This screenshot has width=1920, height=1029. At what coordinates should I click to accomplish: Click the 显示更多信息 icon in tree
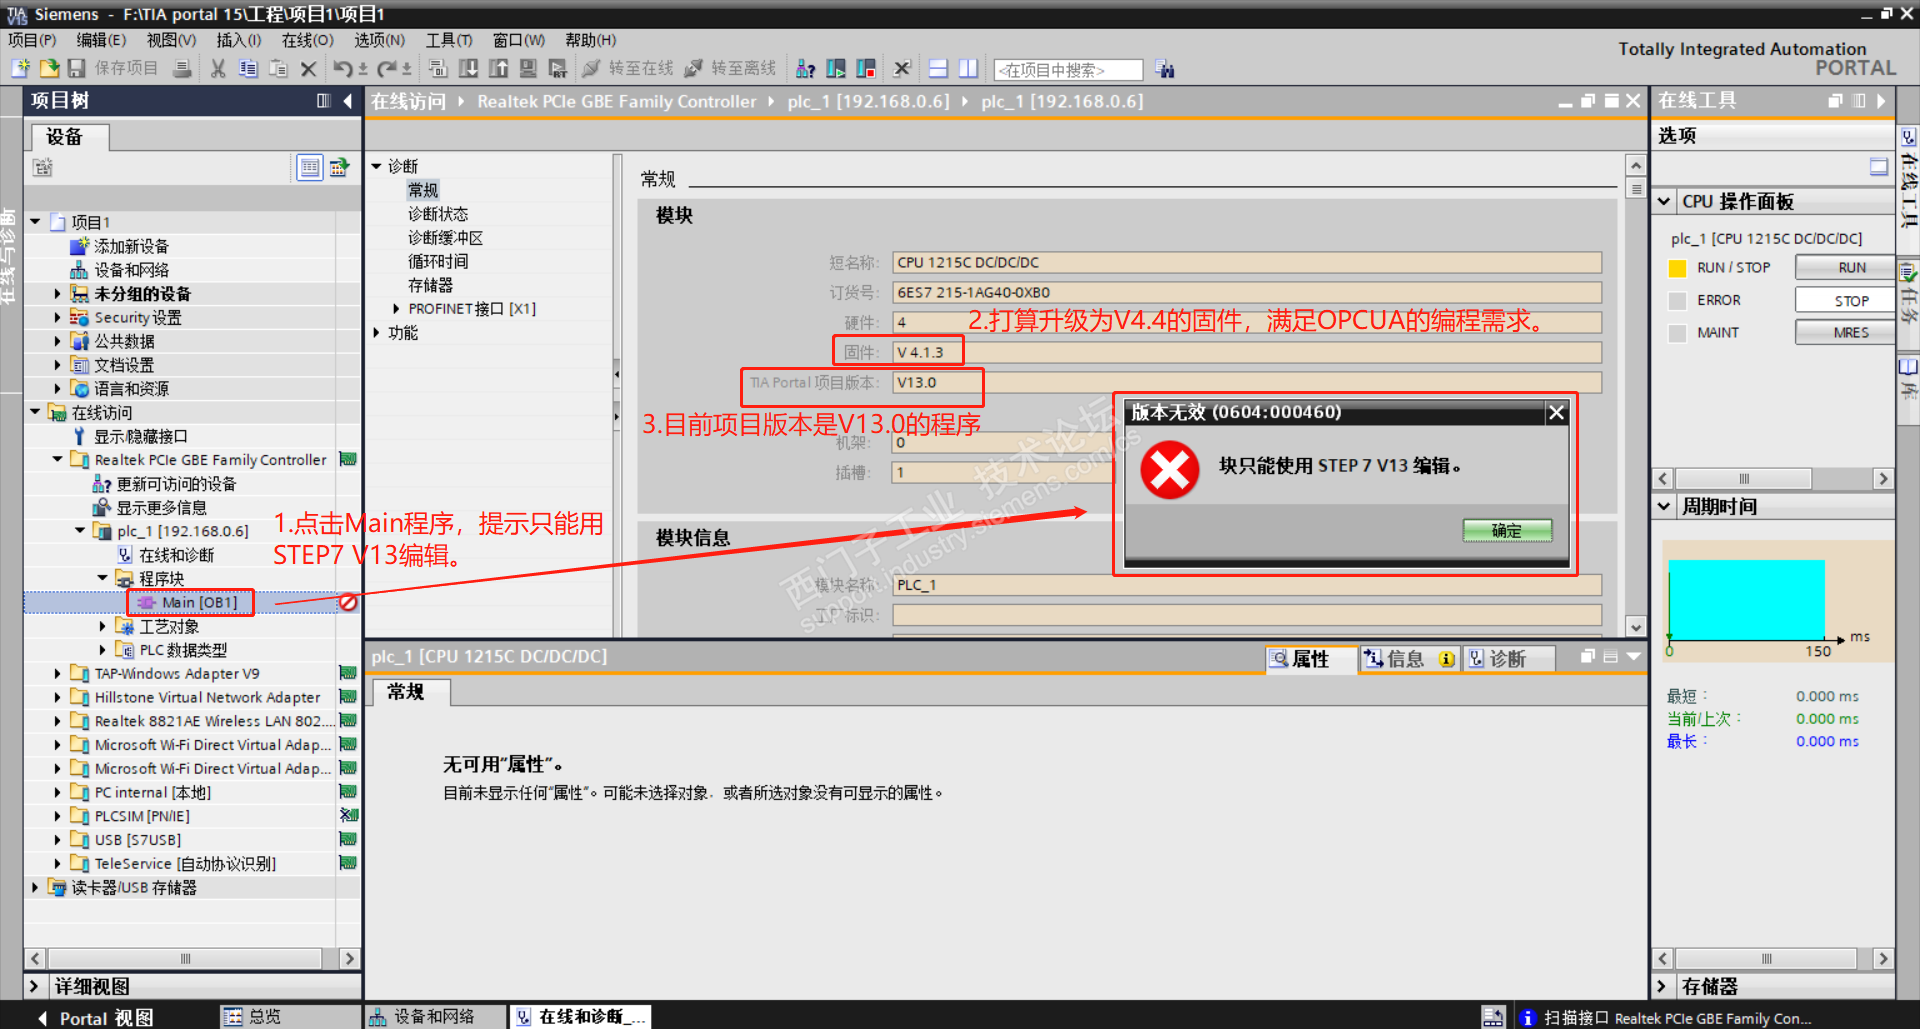tap(101, 508)
